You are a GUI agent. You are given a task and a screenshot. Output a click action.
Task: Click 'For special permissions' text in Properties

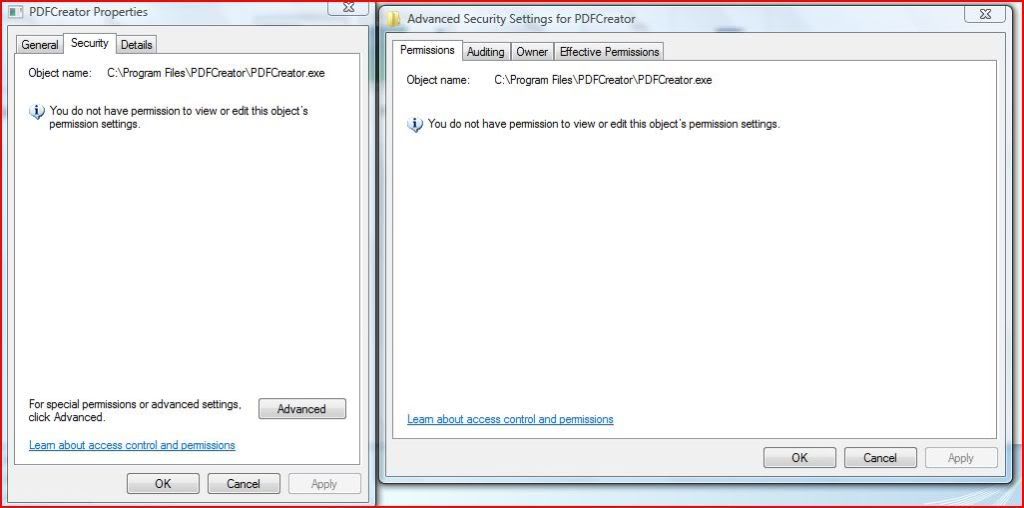pyautogui.click(x=135, y=411)
